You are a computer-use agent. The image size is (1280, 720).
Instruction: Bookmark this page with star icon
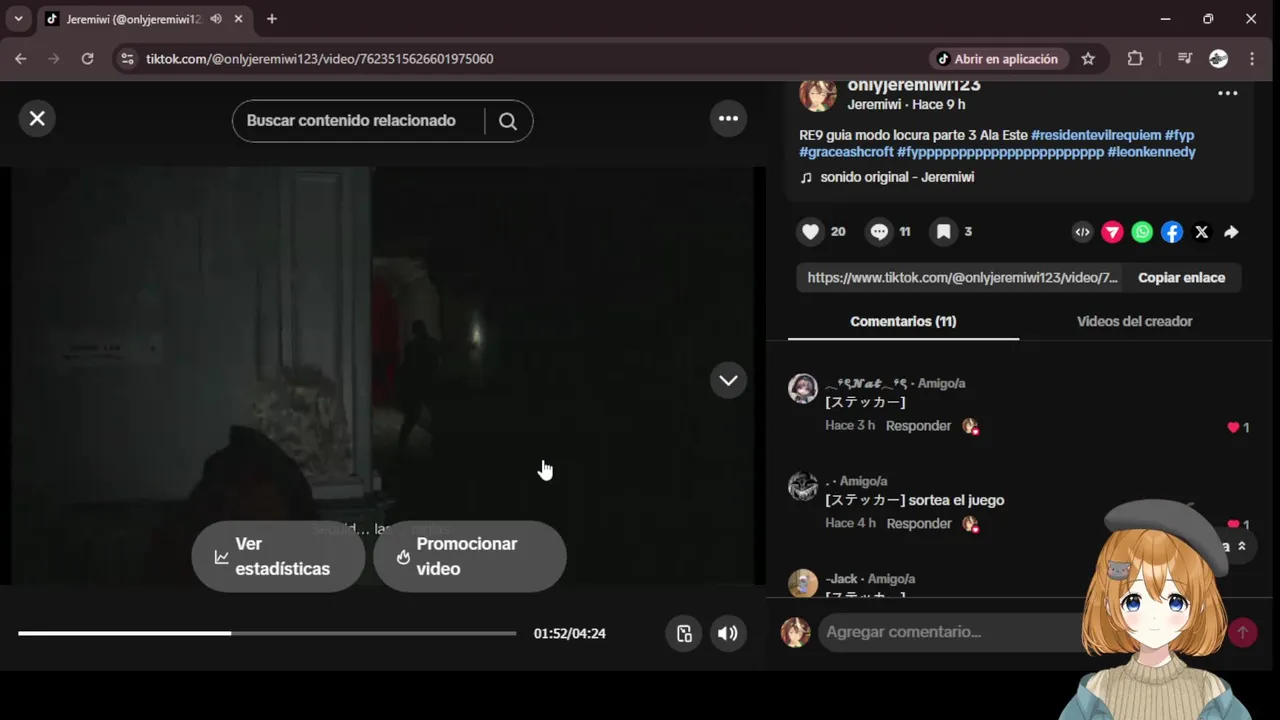[x=1088, y=59]
